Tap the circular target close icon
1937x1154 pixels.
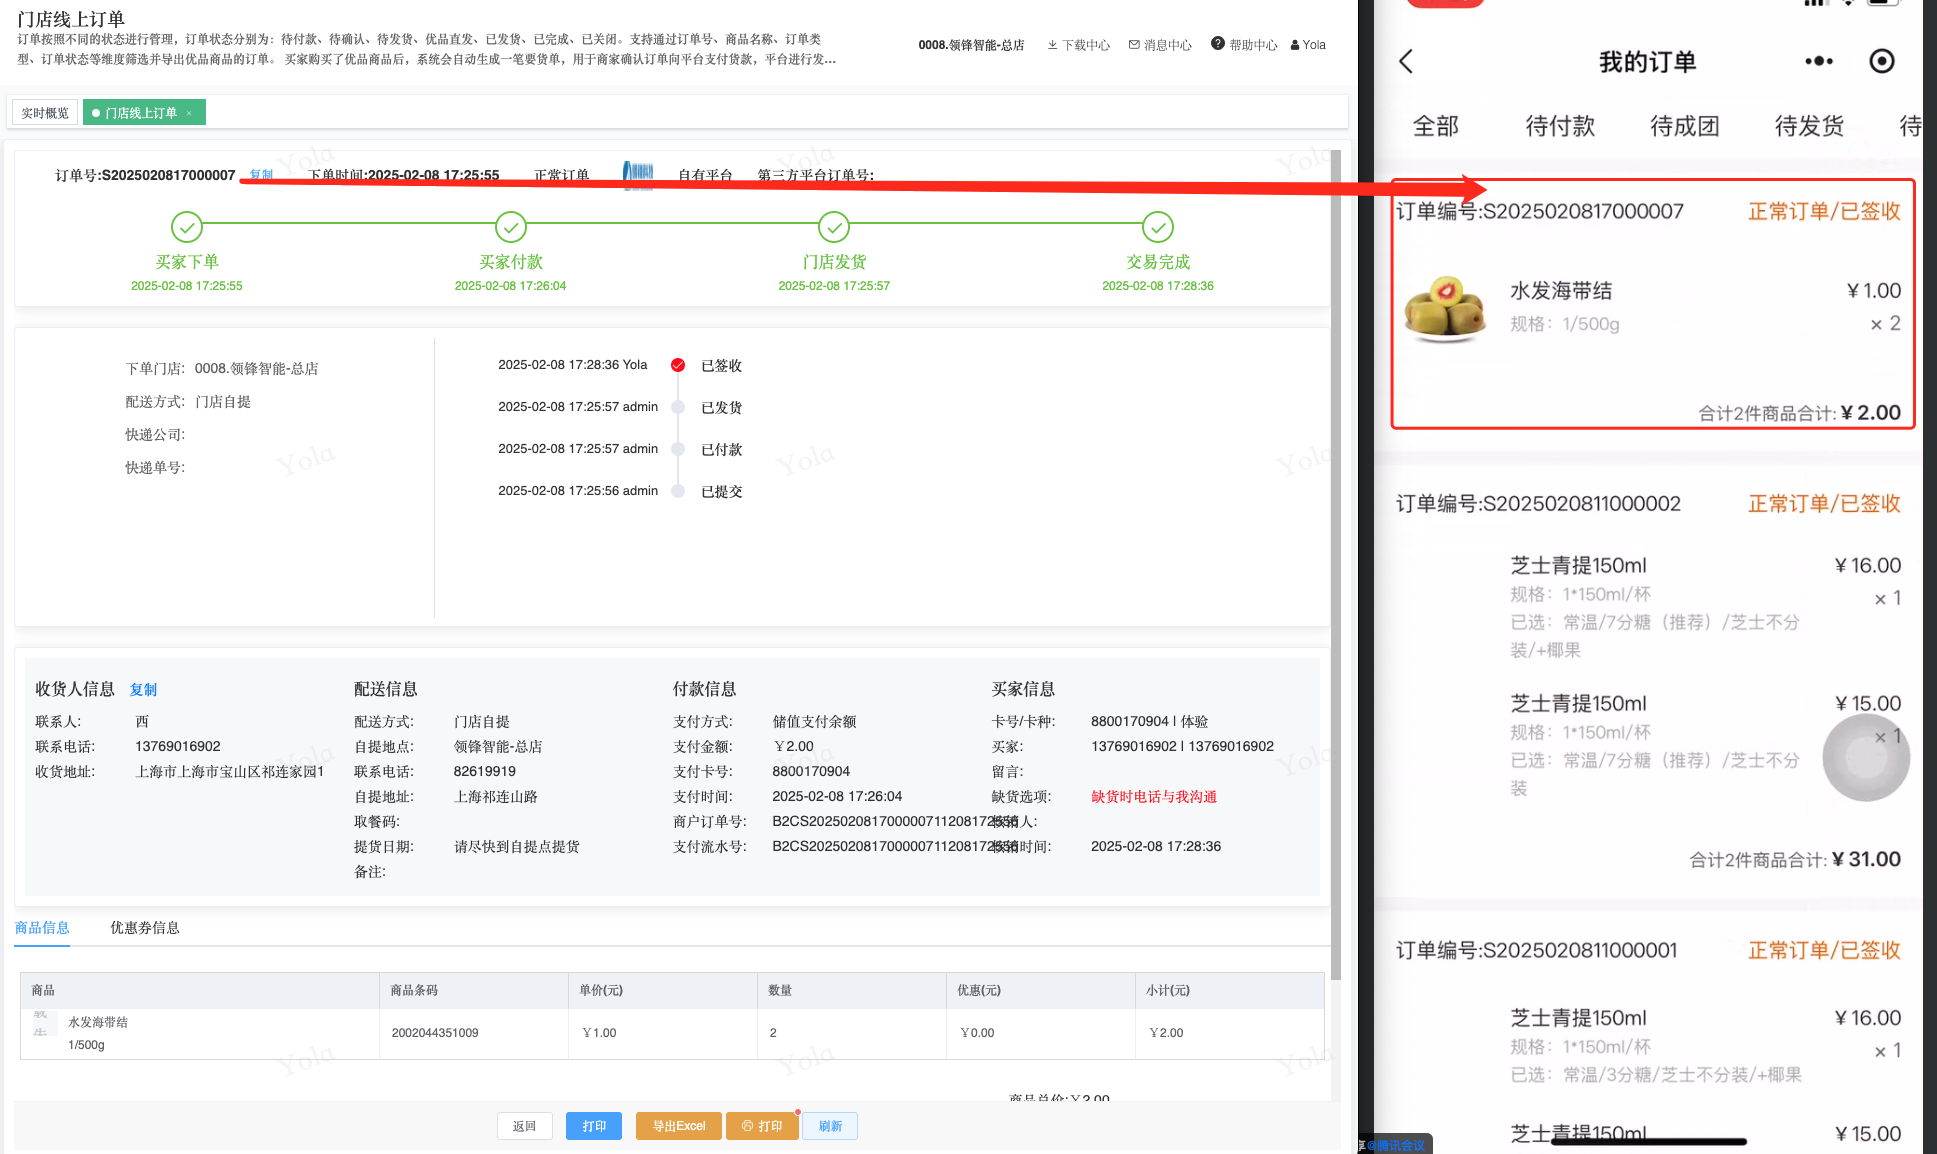point(1881,62)
